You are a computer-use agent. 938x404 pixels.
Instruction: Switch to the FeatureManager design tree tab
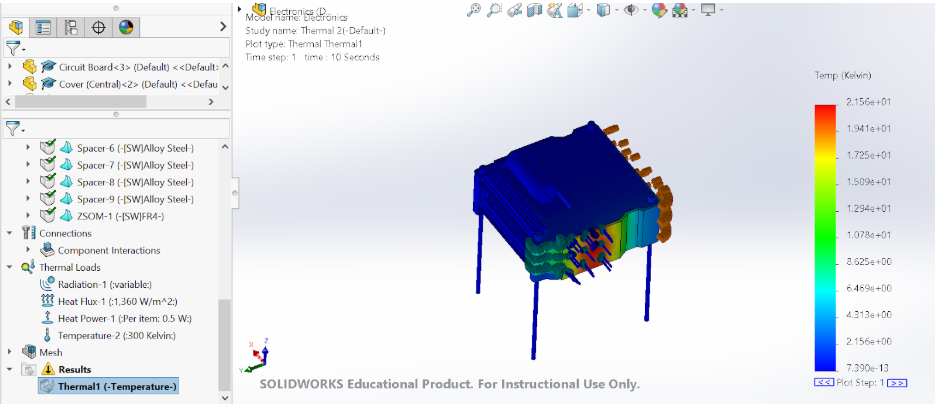click(16, 27)
